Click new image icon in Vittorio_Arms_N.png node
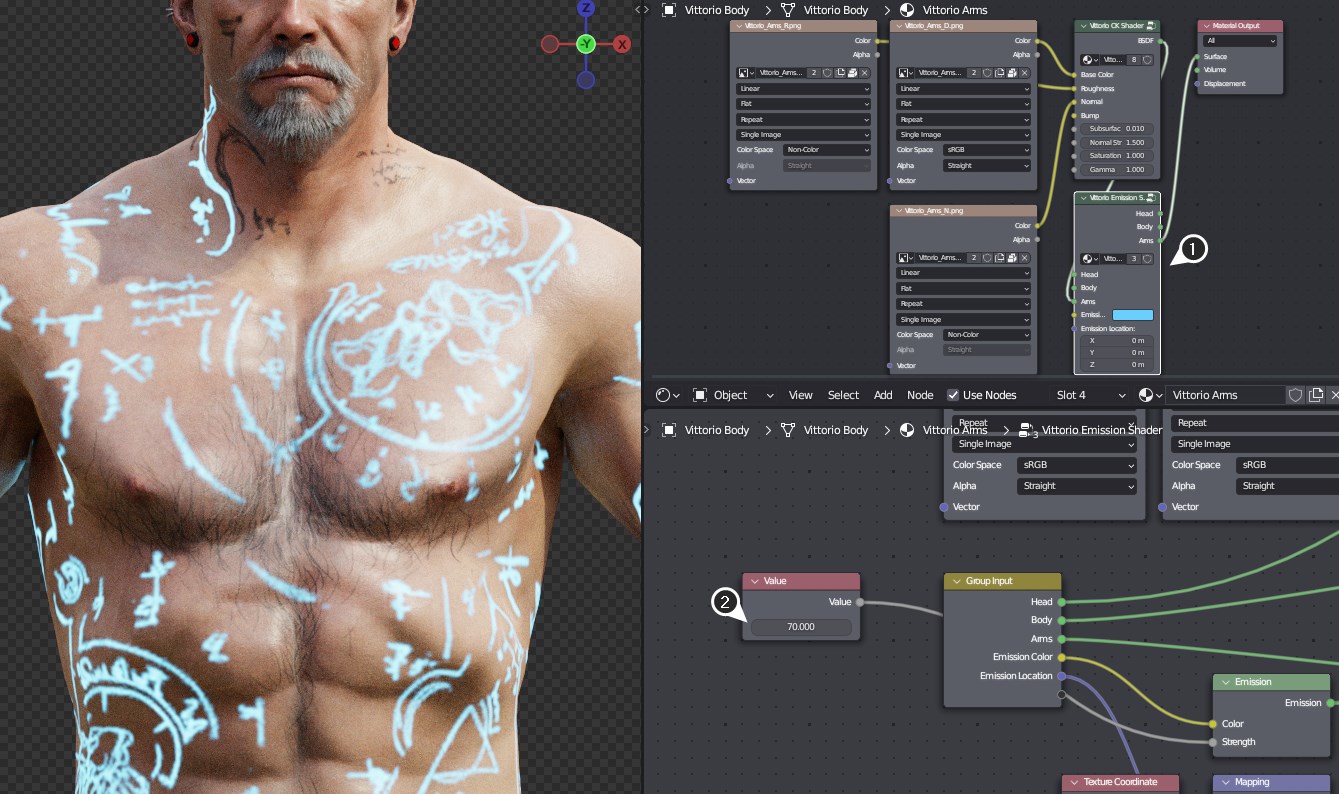The image size is (1339, 794). click(999, 258)
